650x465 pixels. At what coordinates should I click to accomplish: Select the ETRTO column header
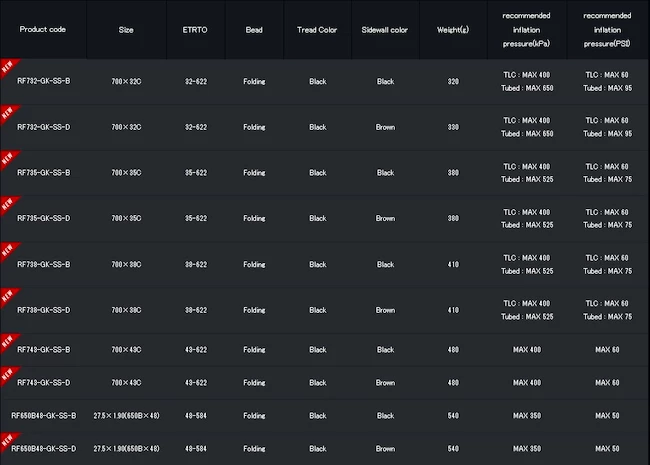(x=195, y=30)
